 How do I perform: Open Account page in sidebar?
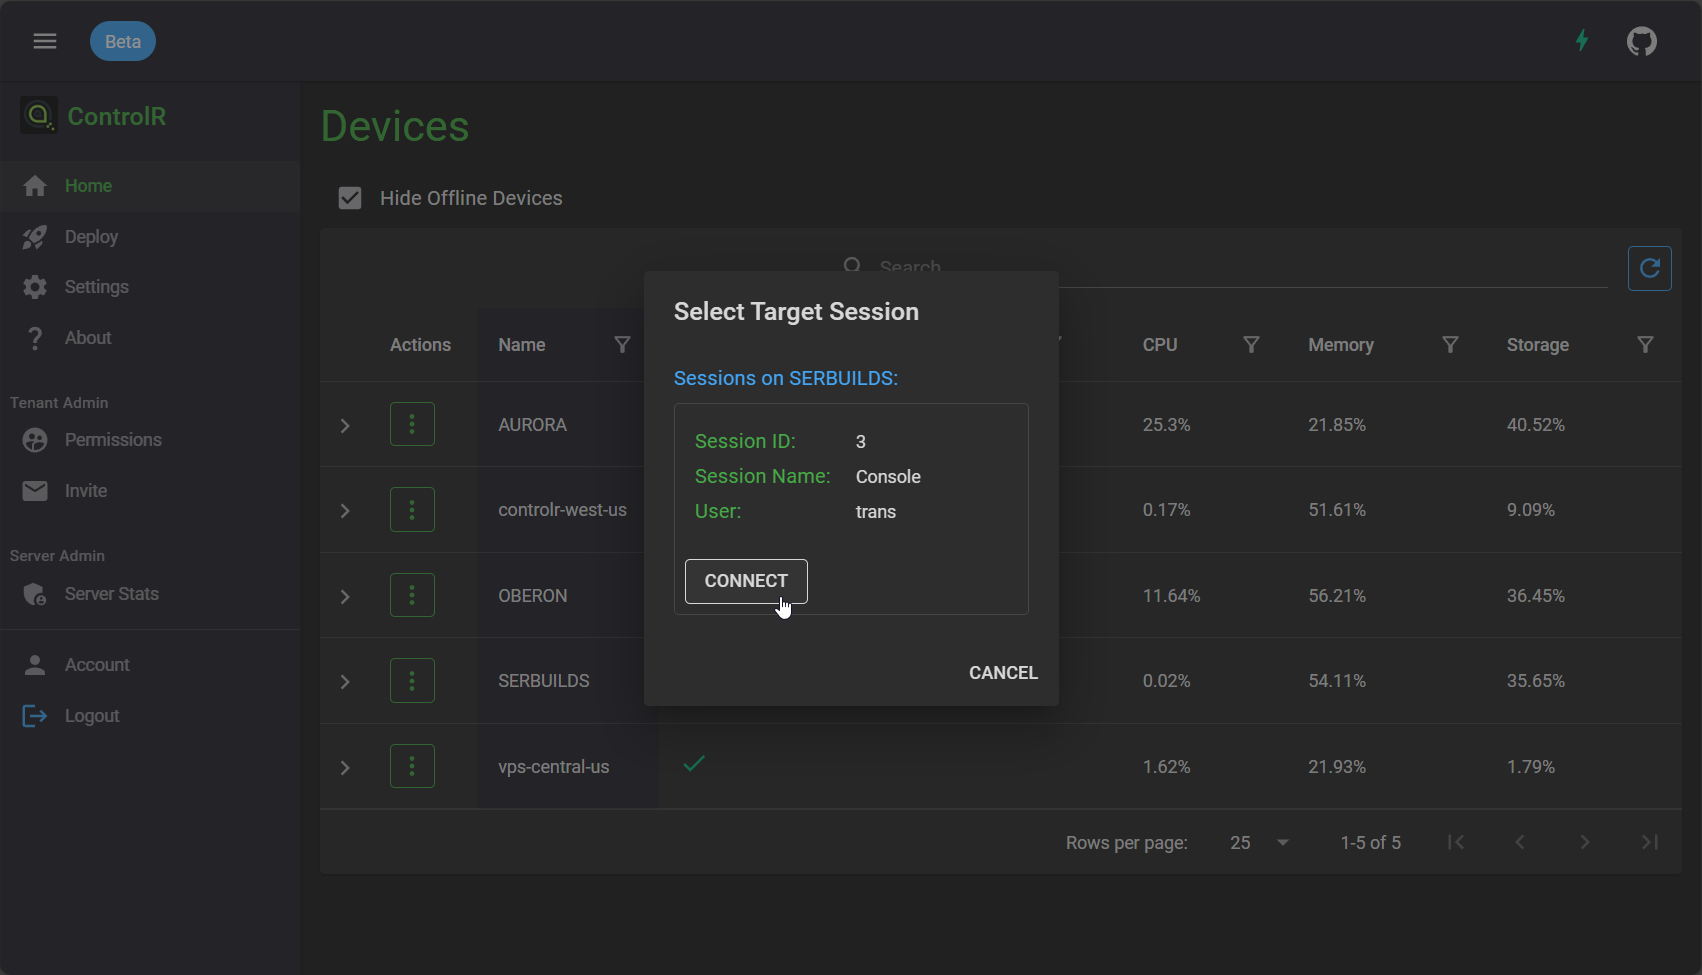coord(150,665)
